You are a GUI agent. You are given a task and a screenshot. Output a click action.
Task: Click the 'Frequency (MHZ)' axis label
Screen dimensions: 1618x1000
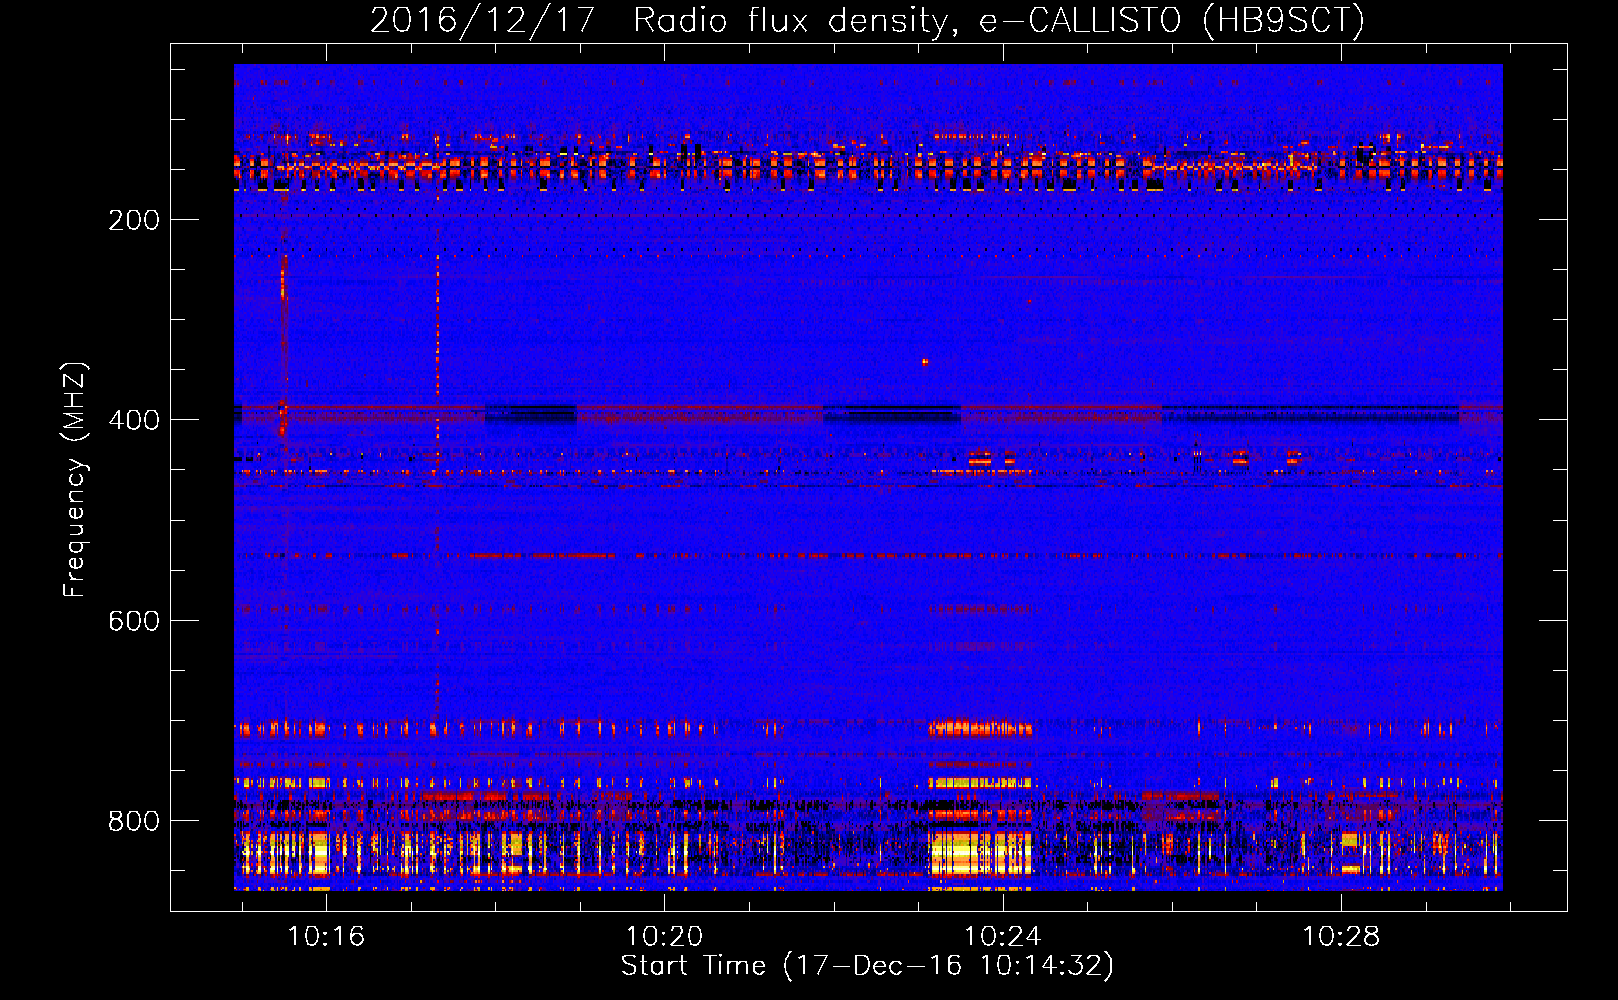75,480
